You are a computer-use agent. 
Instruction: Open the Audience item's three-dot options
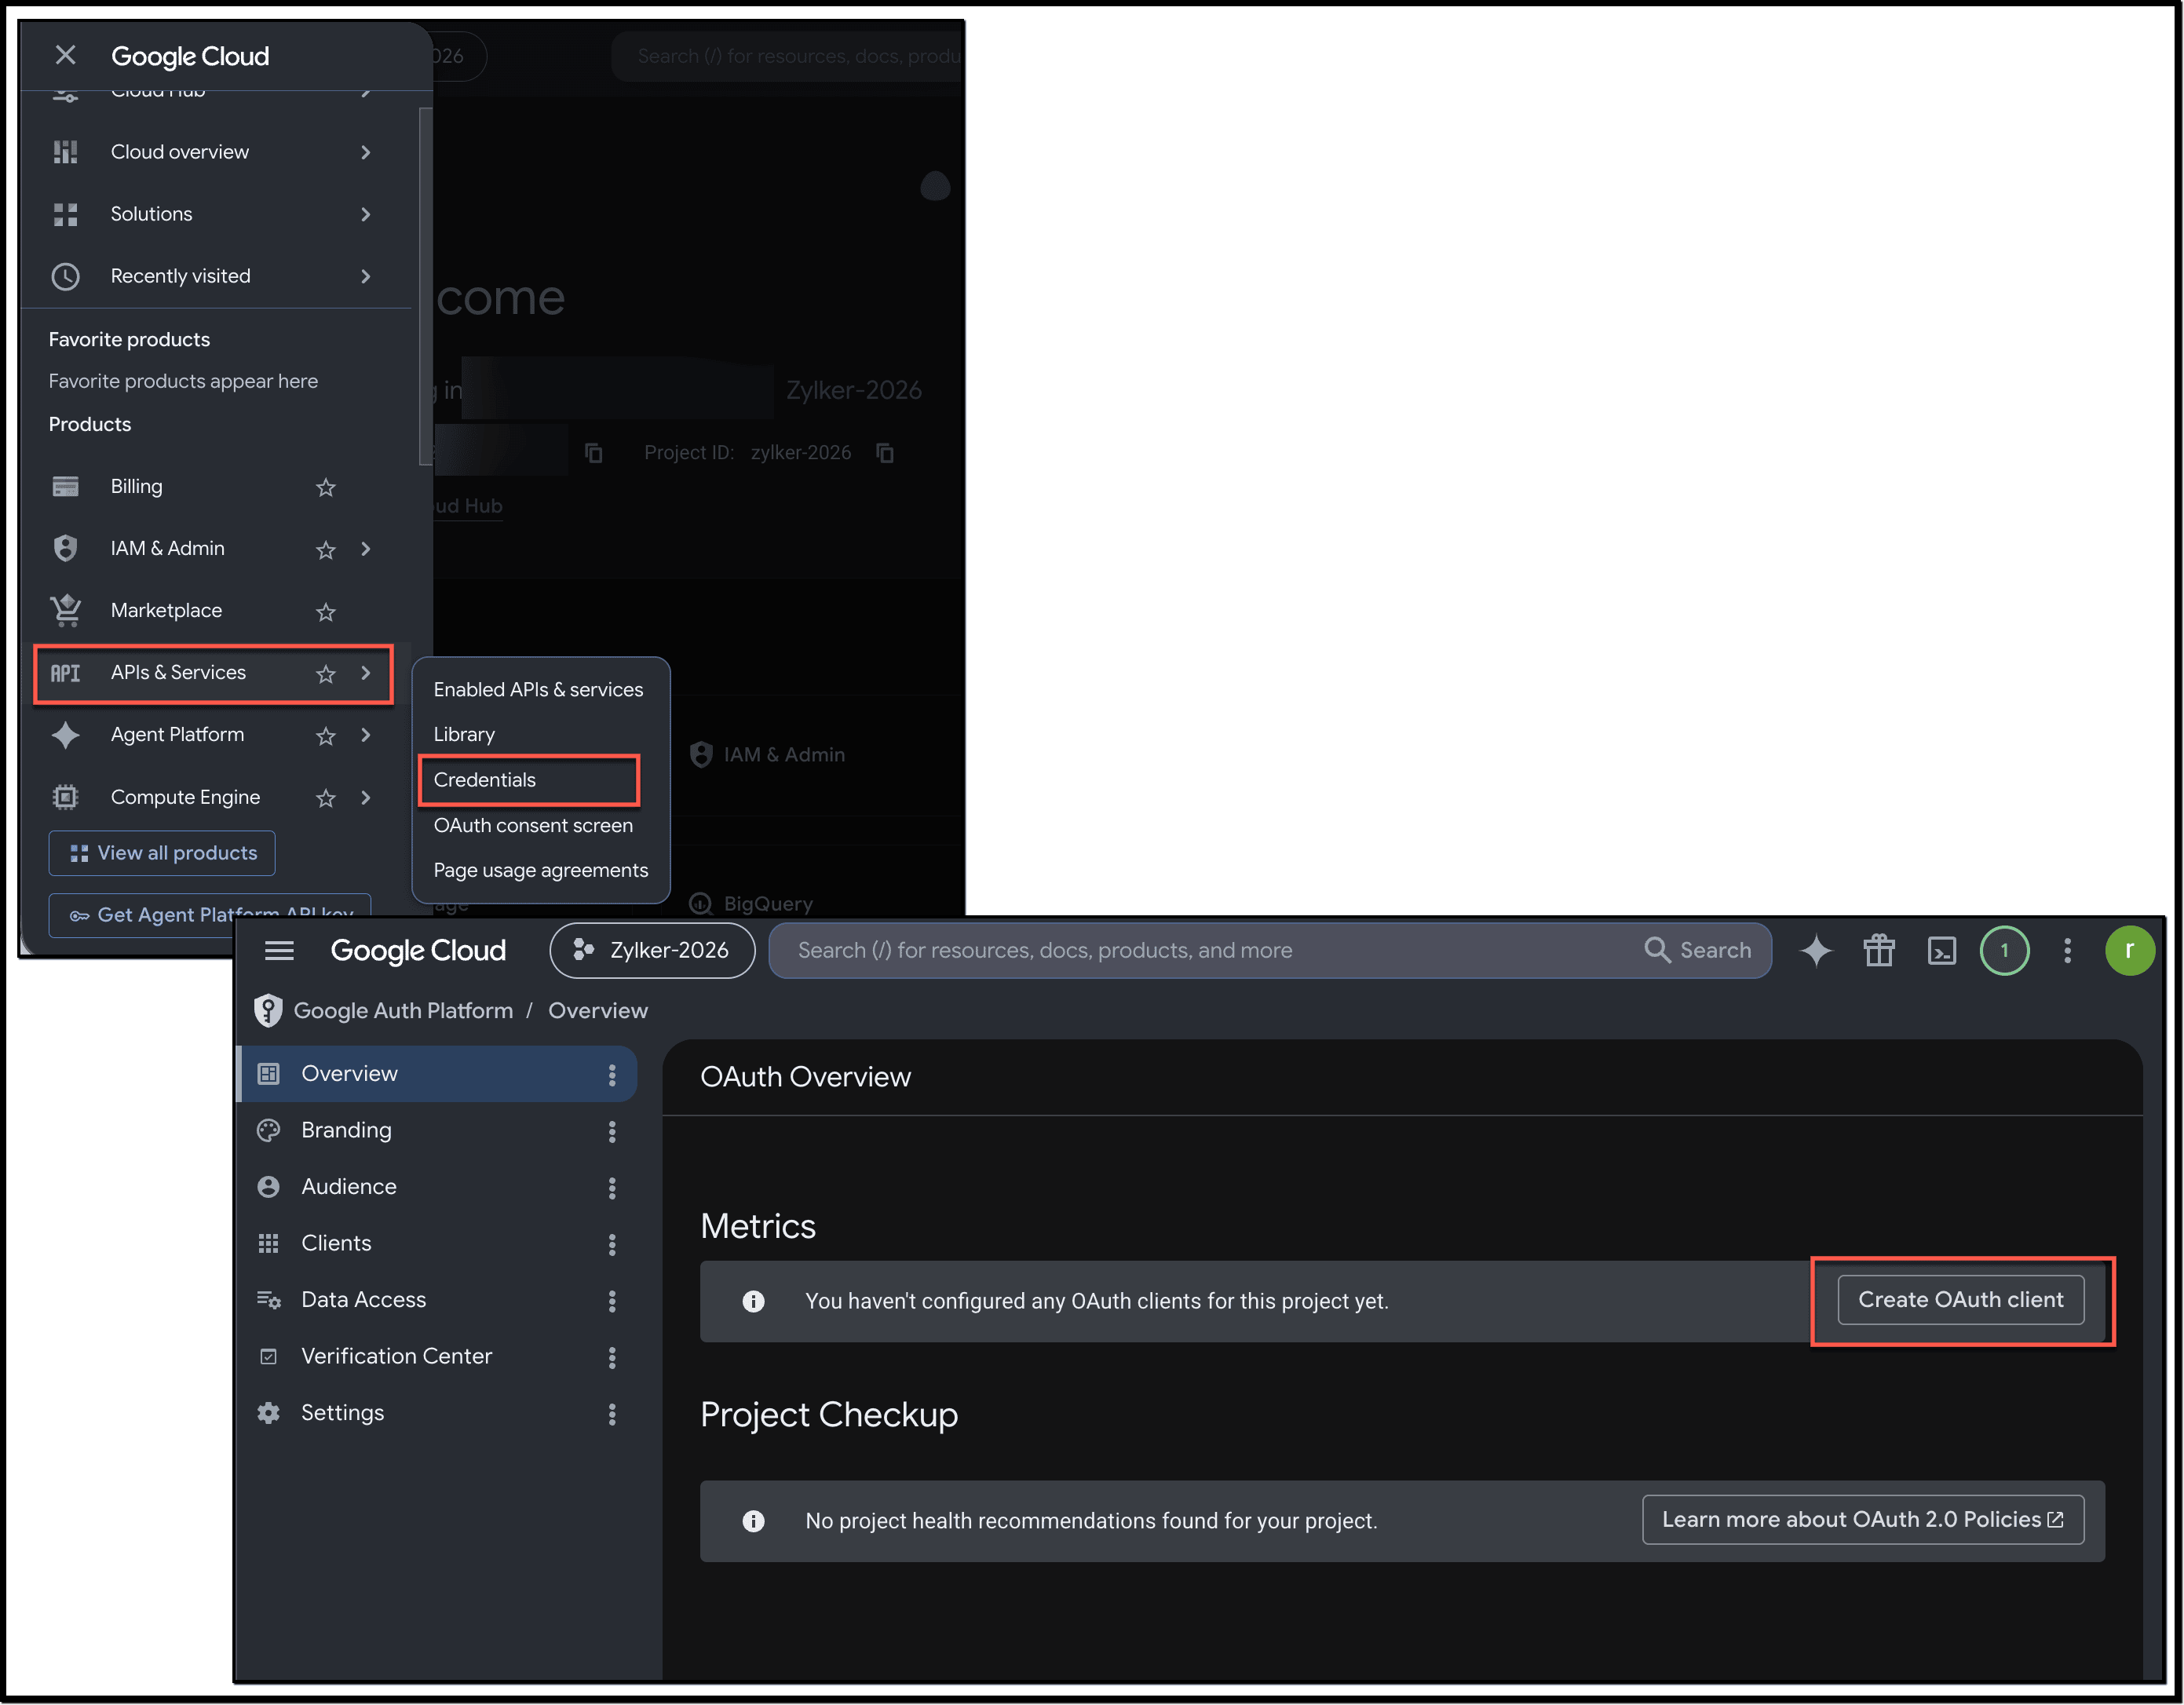[x=612, y=1188]
